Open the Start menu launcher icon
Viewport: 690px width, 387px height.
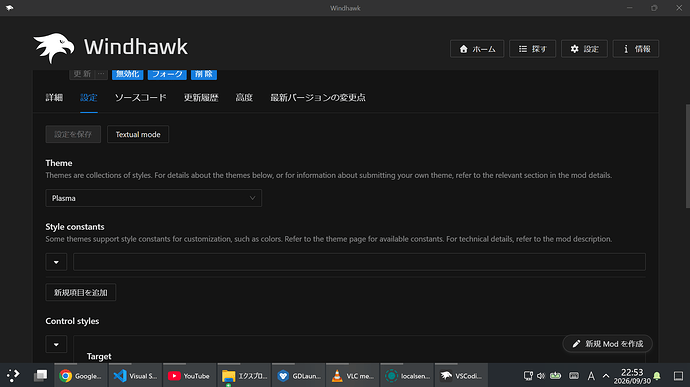(x=13, y=376)
